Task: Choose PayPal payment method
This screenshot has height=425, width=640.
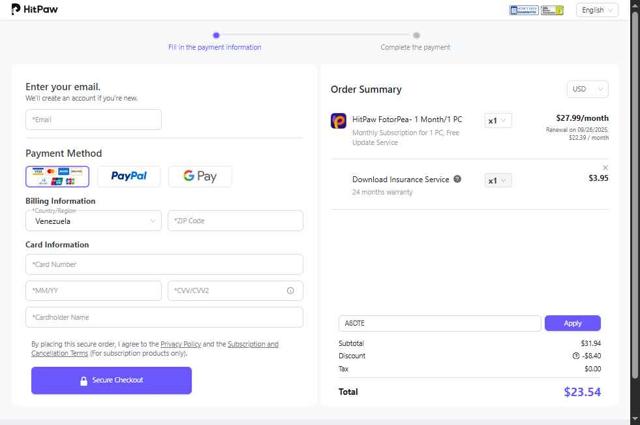Action: pyautogui.click(x=129, y=176)
